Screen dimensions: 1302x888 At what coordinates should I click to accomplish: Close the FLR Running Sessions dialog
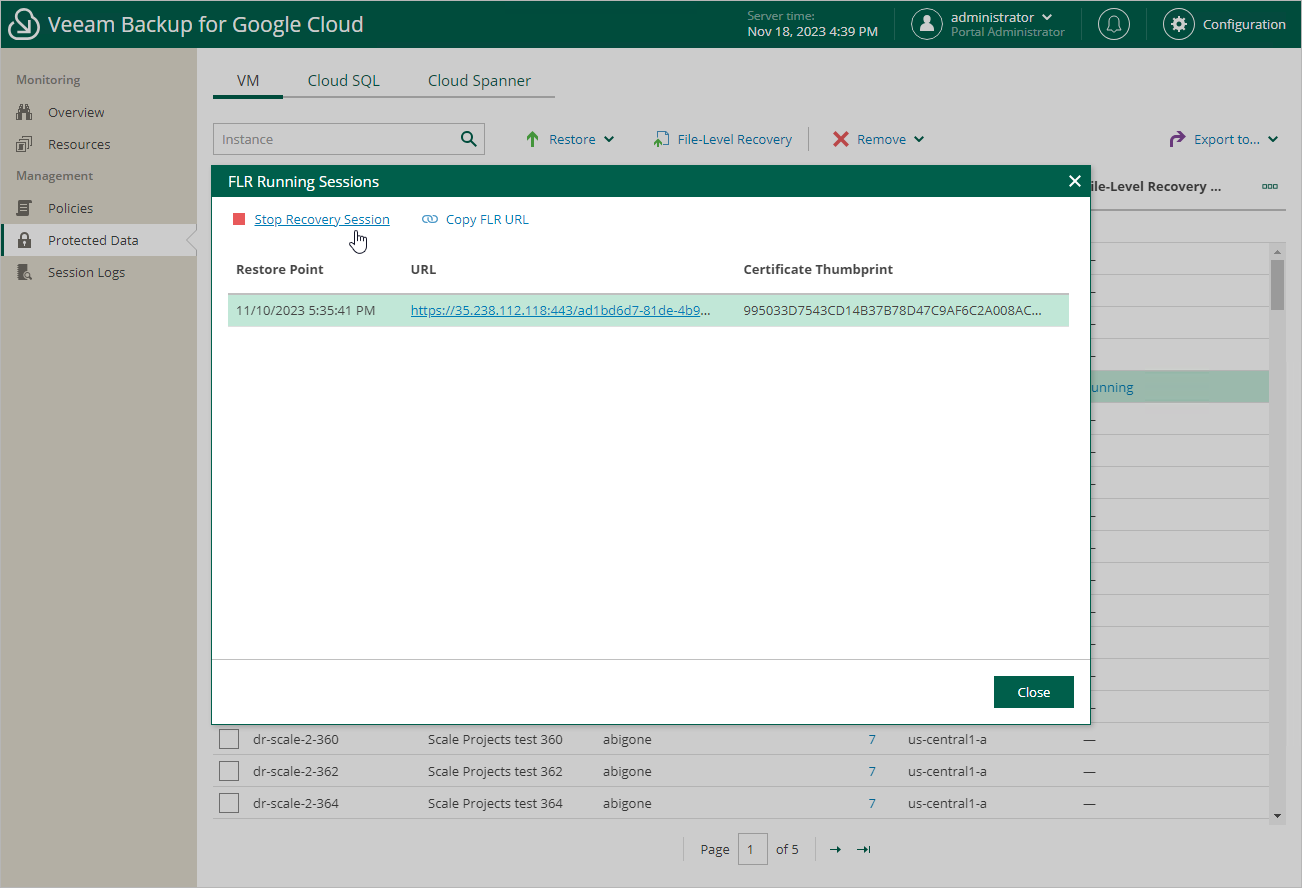tap(1075, 181)
